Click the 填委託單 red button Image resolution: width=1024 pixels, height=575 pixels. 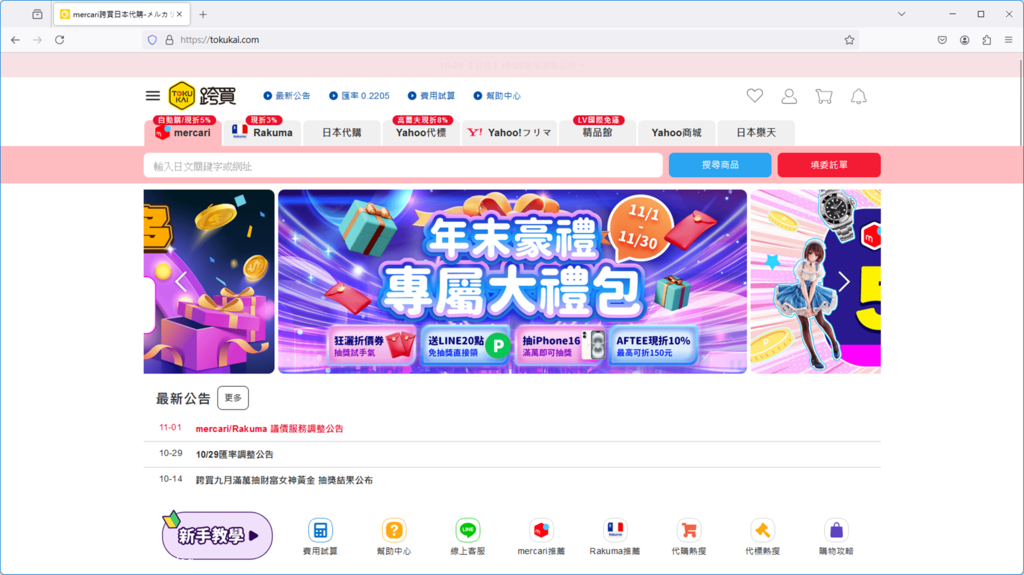pyautogui.click(x=829, y=165)
